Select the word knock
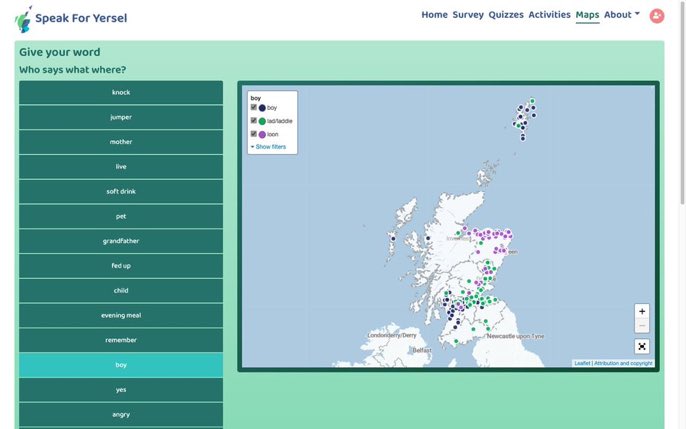 [121, 92]
